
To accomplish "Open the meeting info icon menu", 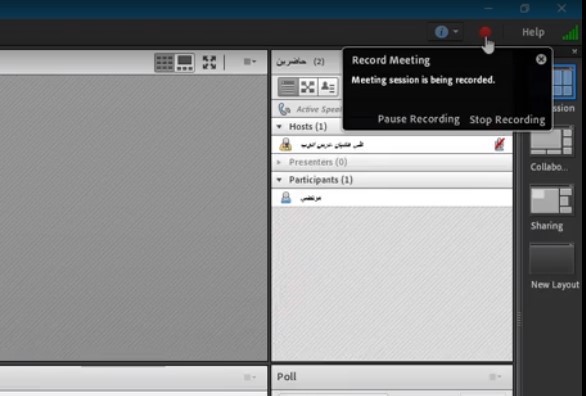I will 441,32.
